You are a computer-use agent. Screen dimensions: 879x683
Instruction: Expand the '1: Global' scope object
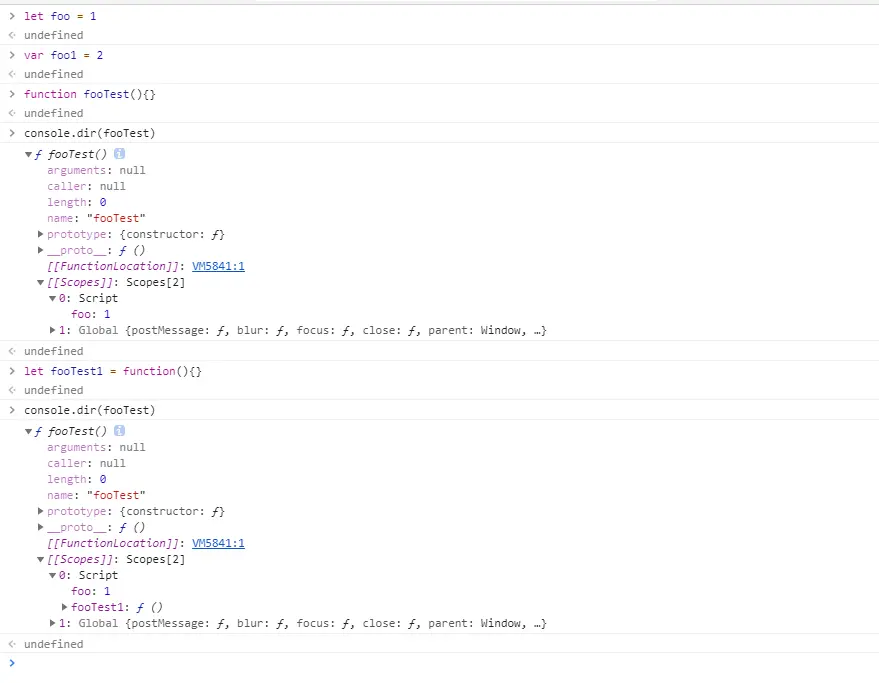tap(52, 330)
